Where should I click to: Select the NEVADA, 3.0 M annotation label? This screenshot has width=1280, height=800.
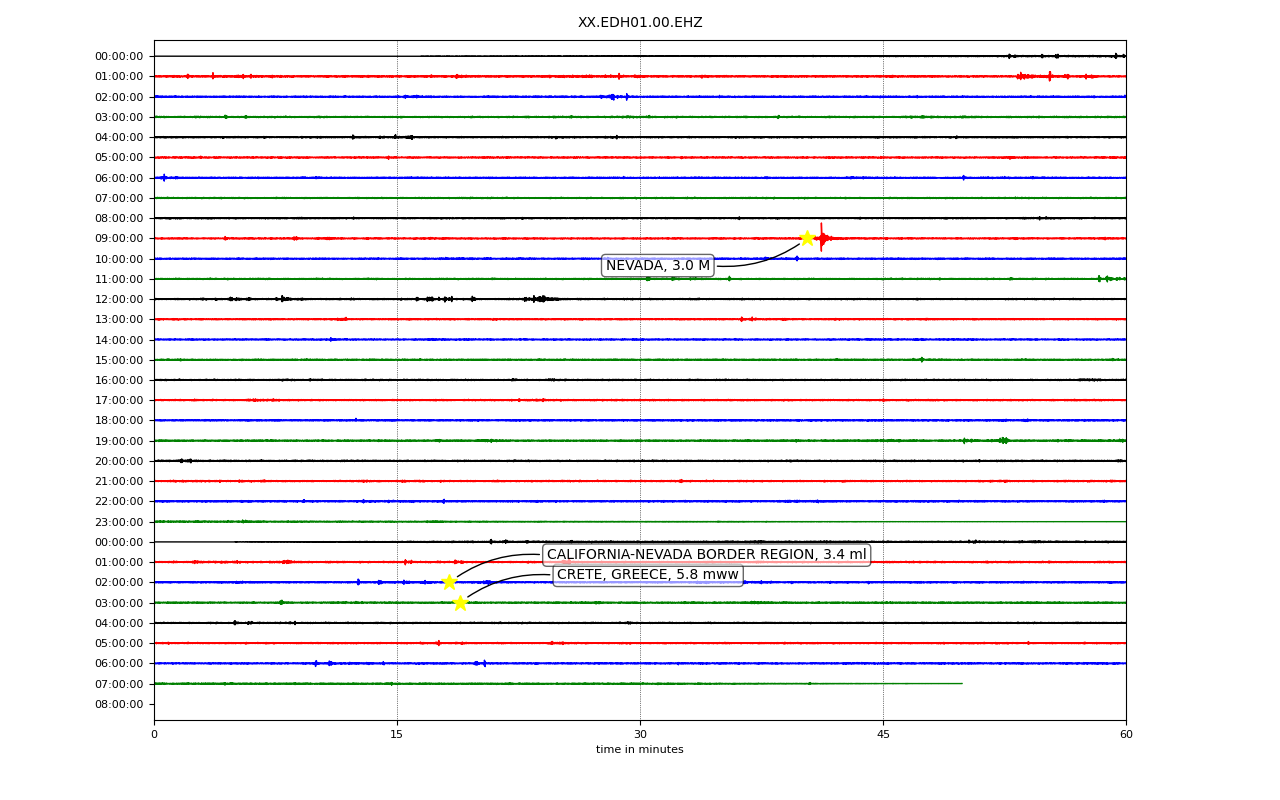pos(658,266)
